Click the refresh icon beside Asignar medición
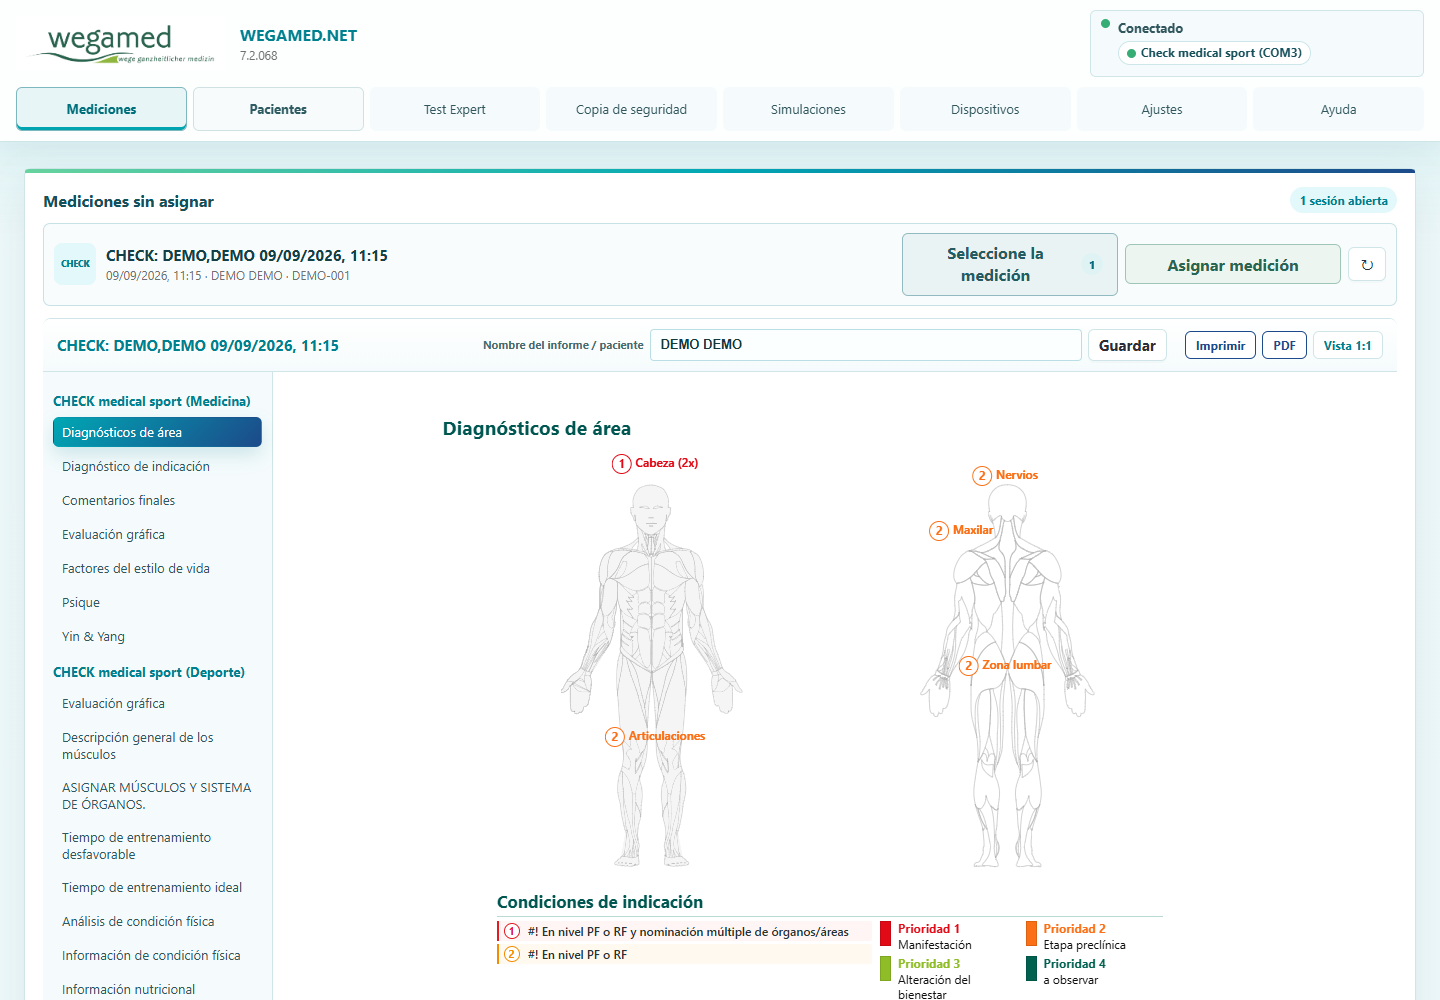Viewport: 1440px width, 1000px height. [x=1366, y=265]
